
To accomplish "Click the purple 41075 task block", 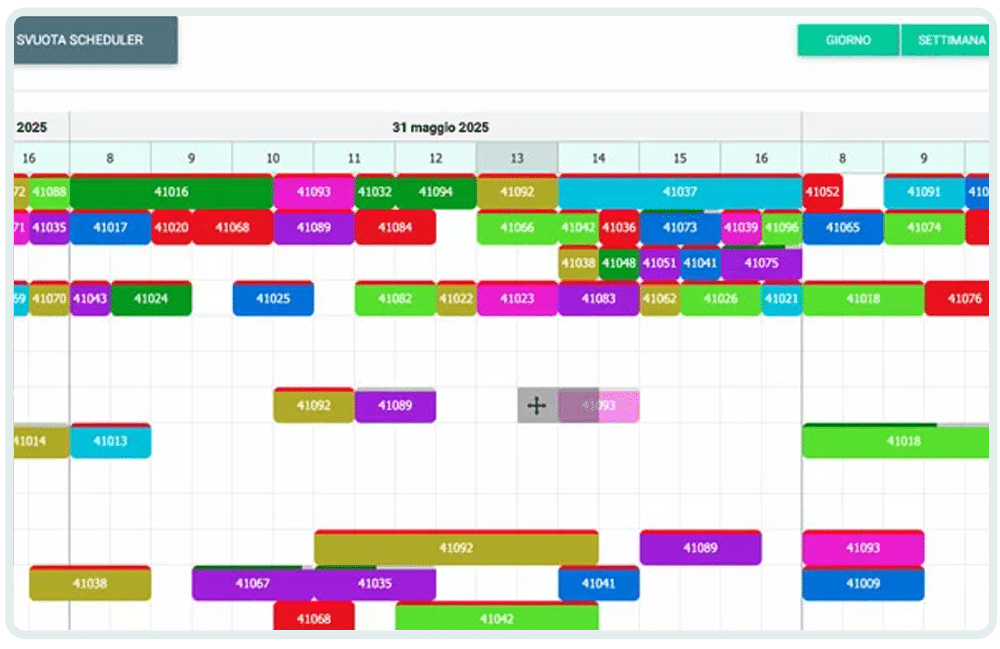I will pyautogui.click(x=761, y=264).
